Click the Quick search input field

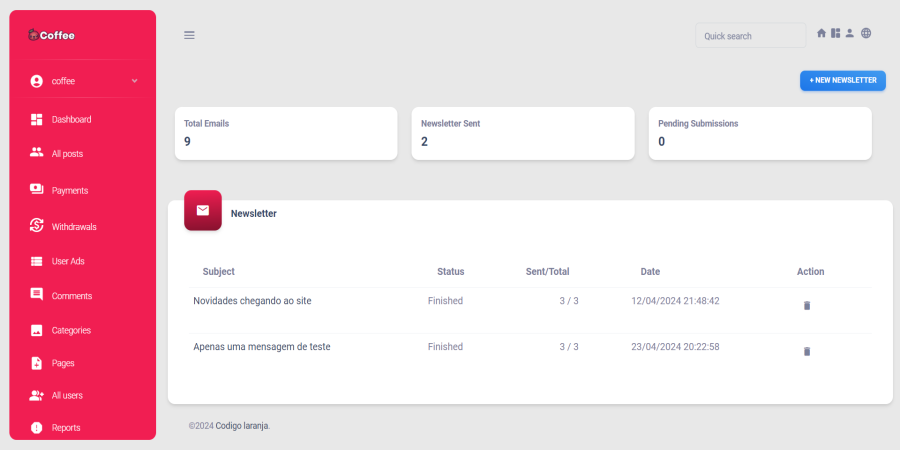750,36
